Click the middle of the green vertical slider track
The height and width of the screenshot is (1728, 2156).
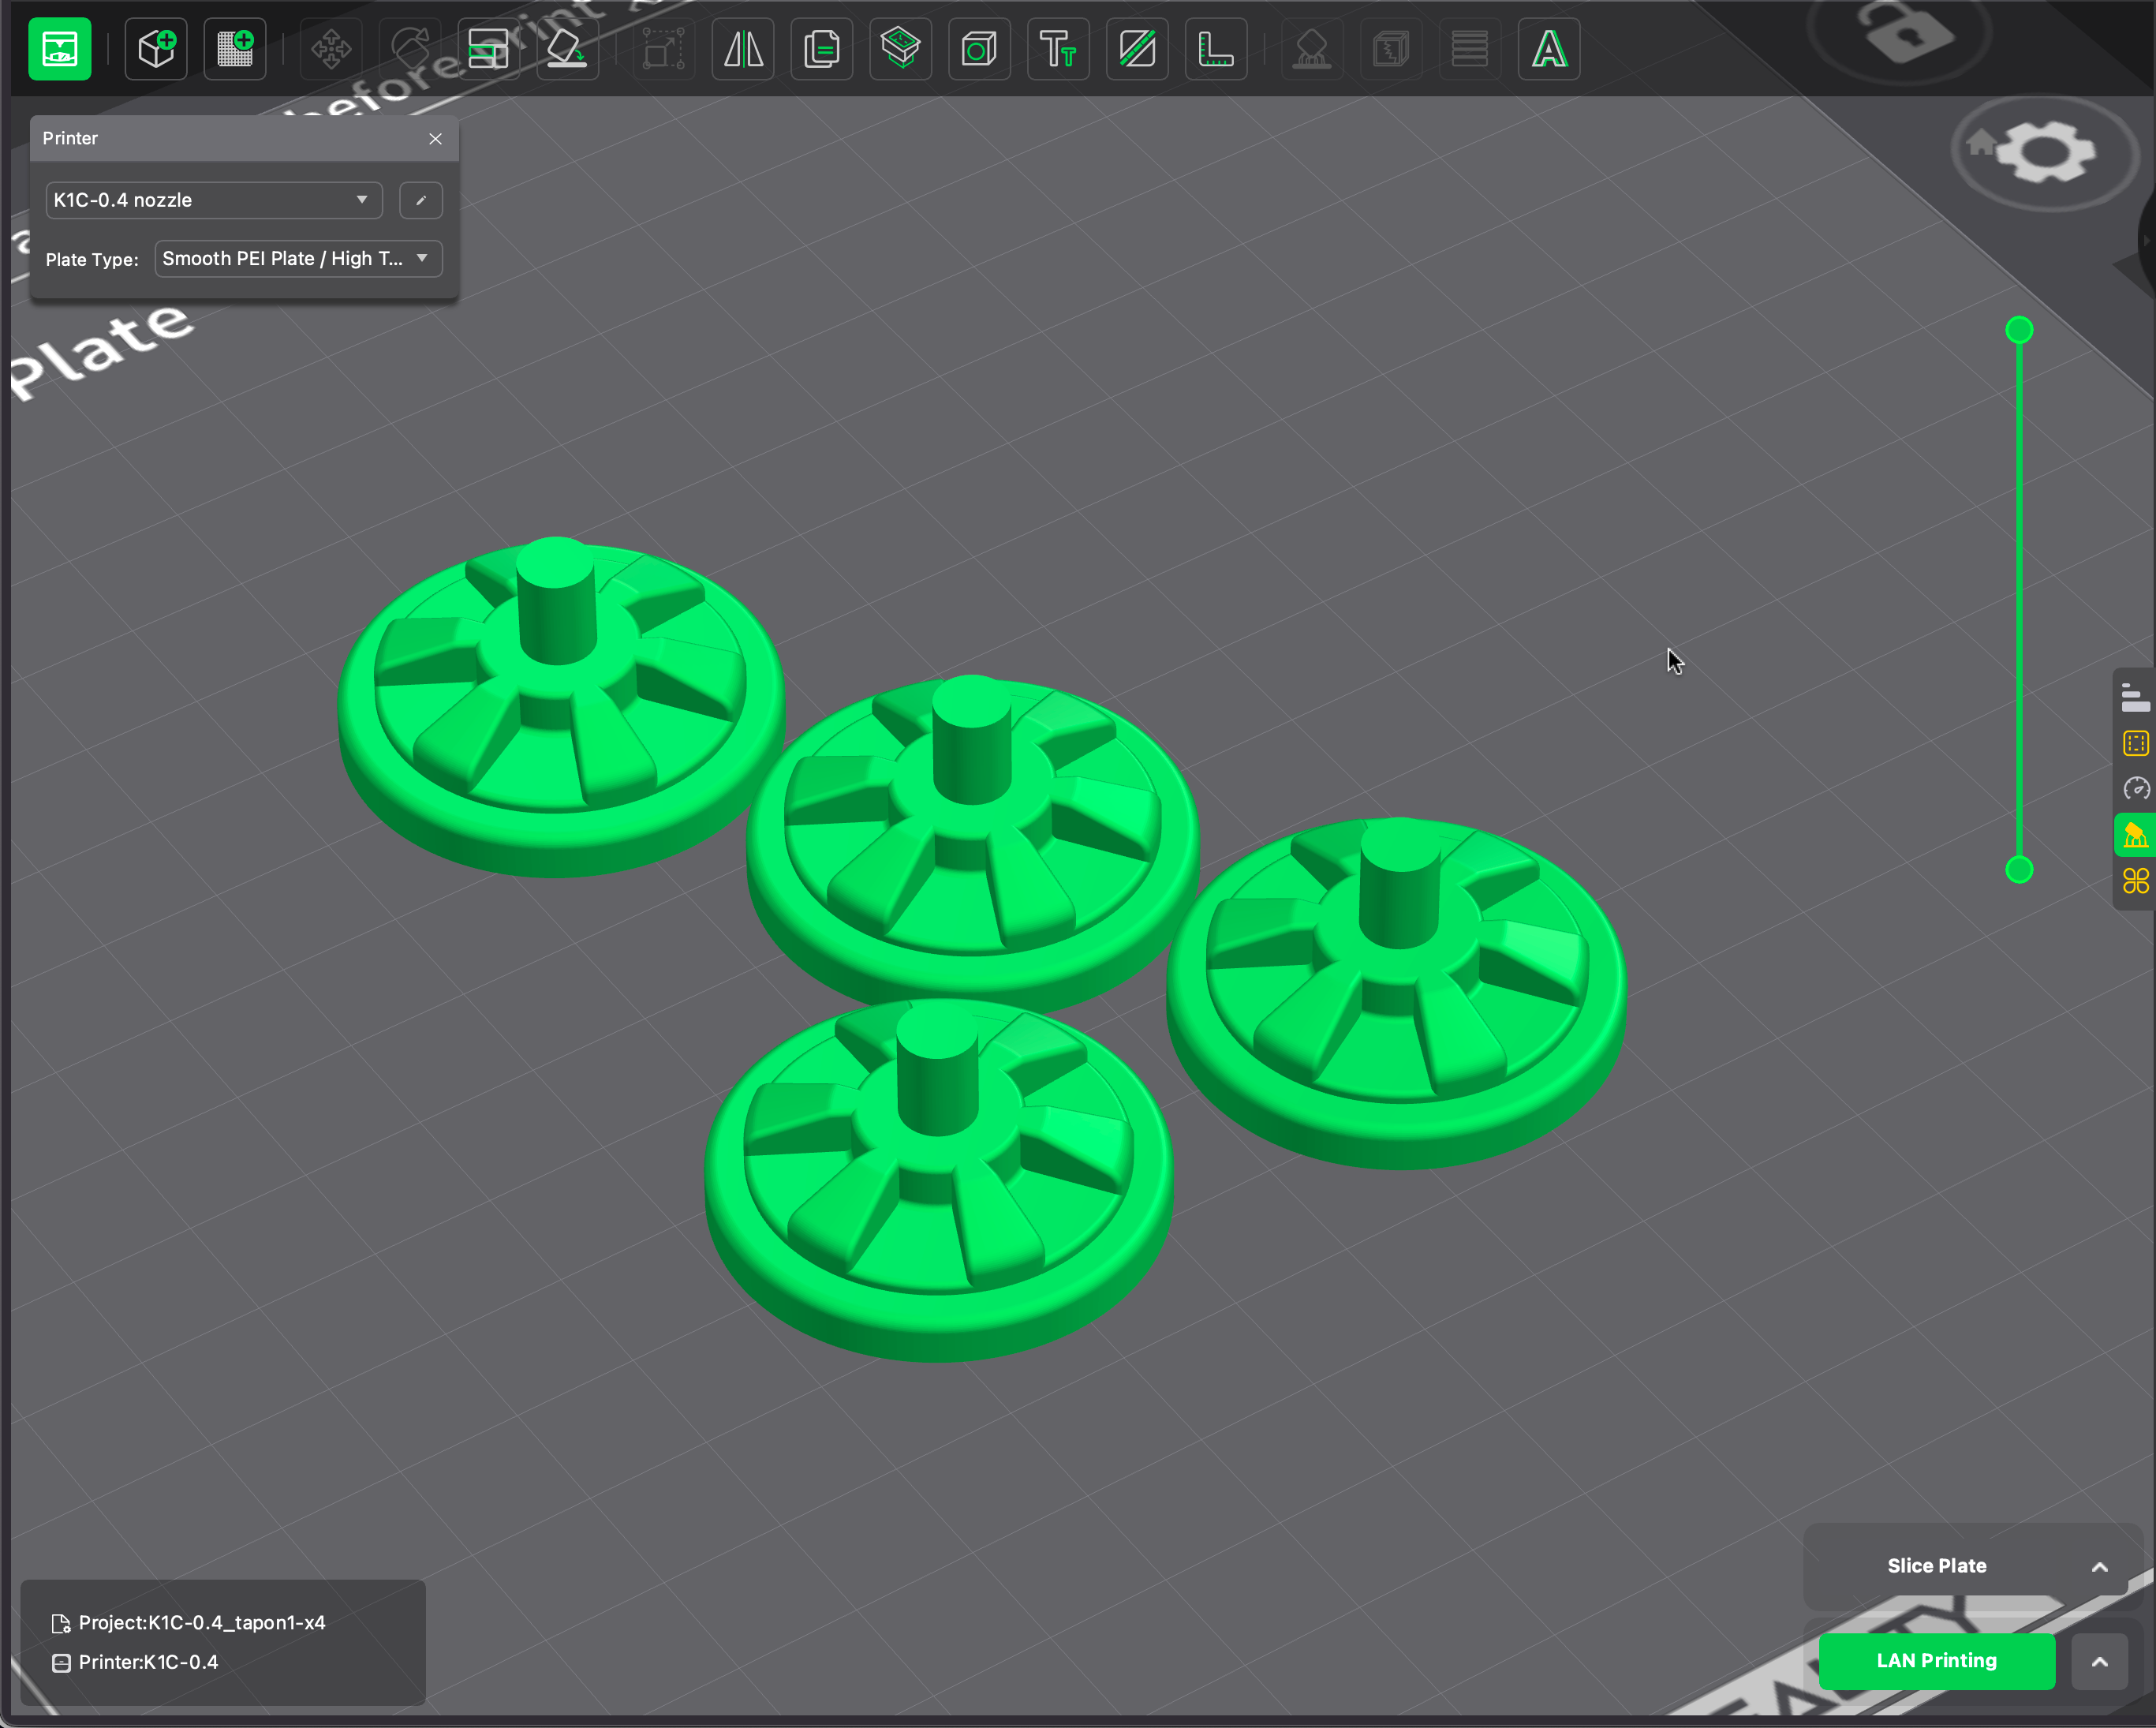[2019, 600]
